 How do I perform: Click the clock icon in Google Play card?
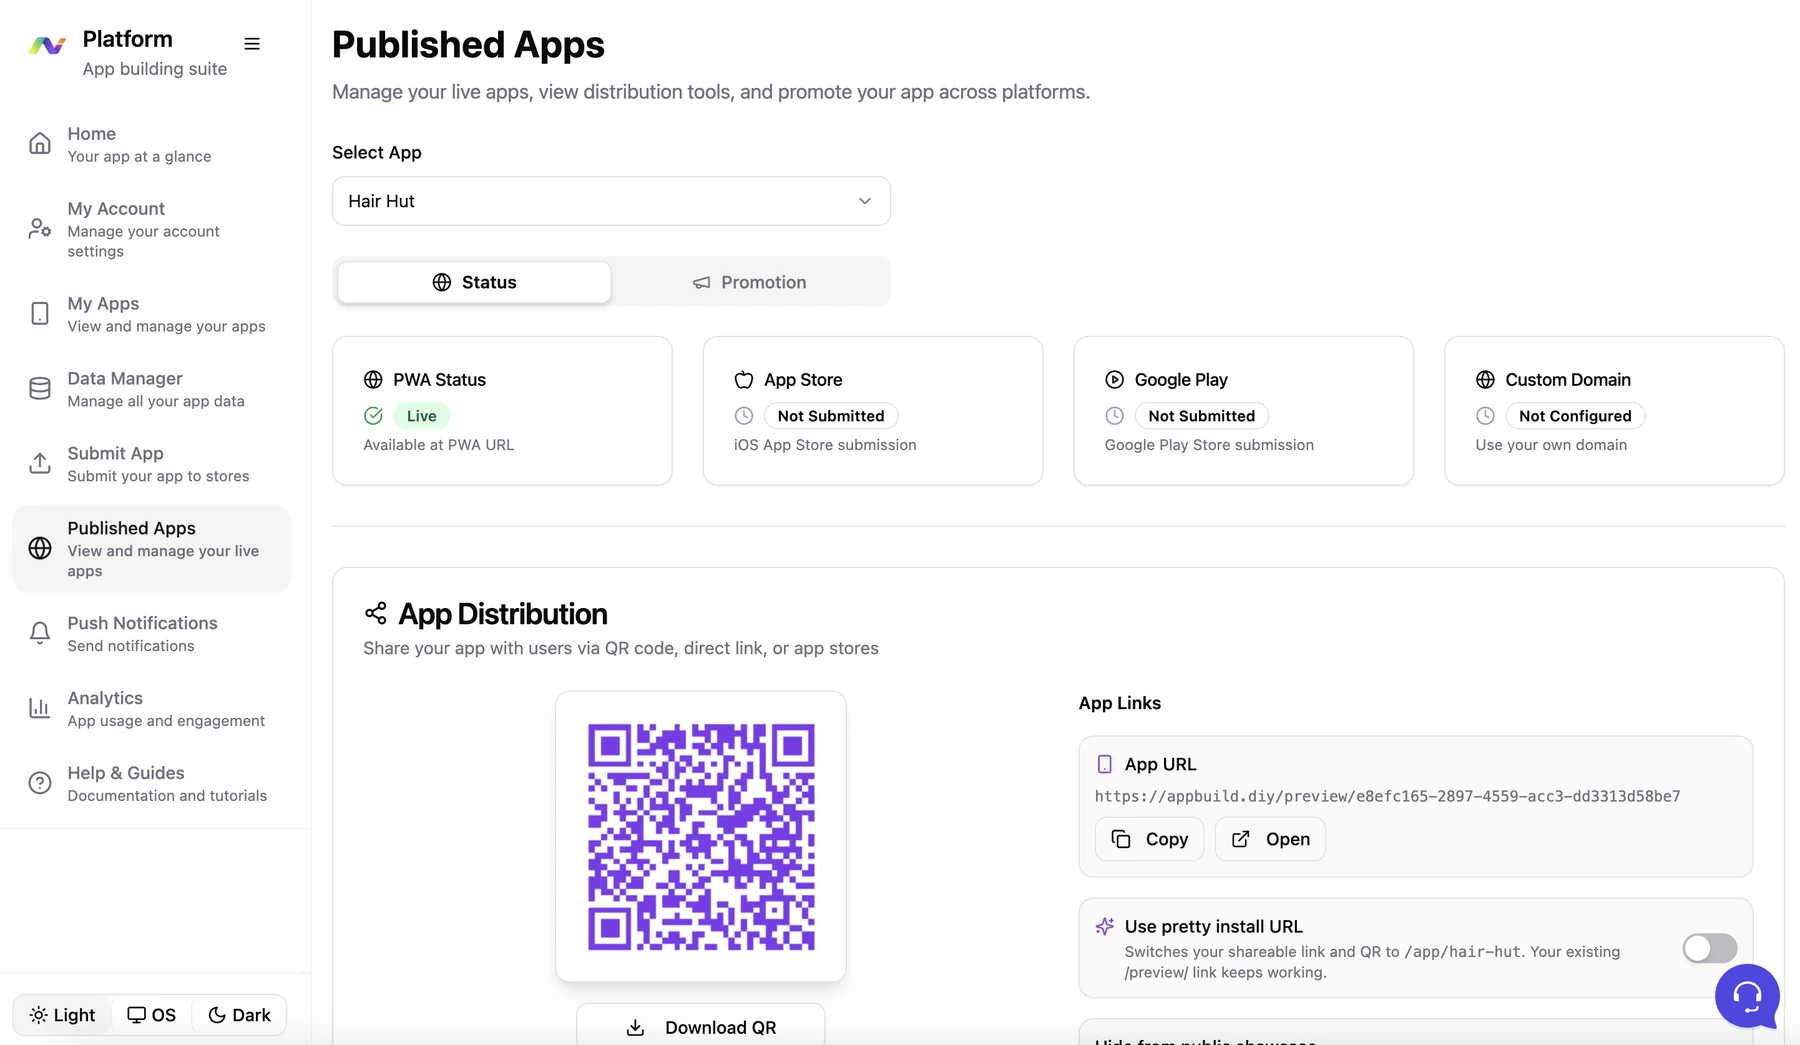[1115, 416]
